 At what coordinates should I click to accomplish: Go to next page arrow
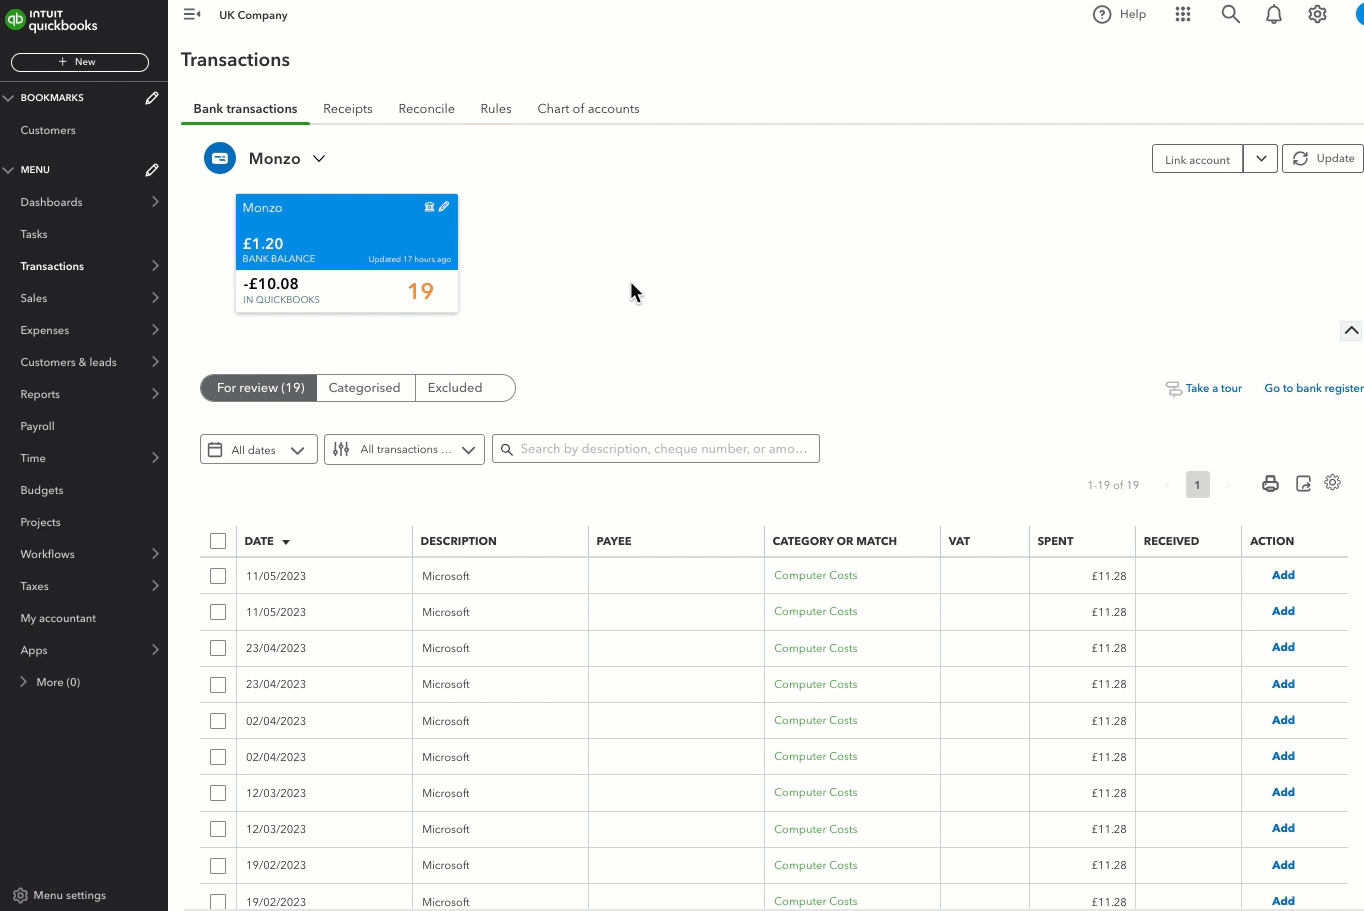[x=1228, y=485]
